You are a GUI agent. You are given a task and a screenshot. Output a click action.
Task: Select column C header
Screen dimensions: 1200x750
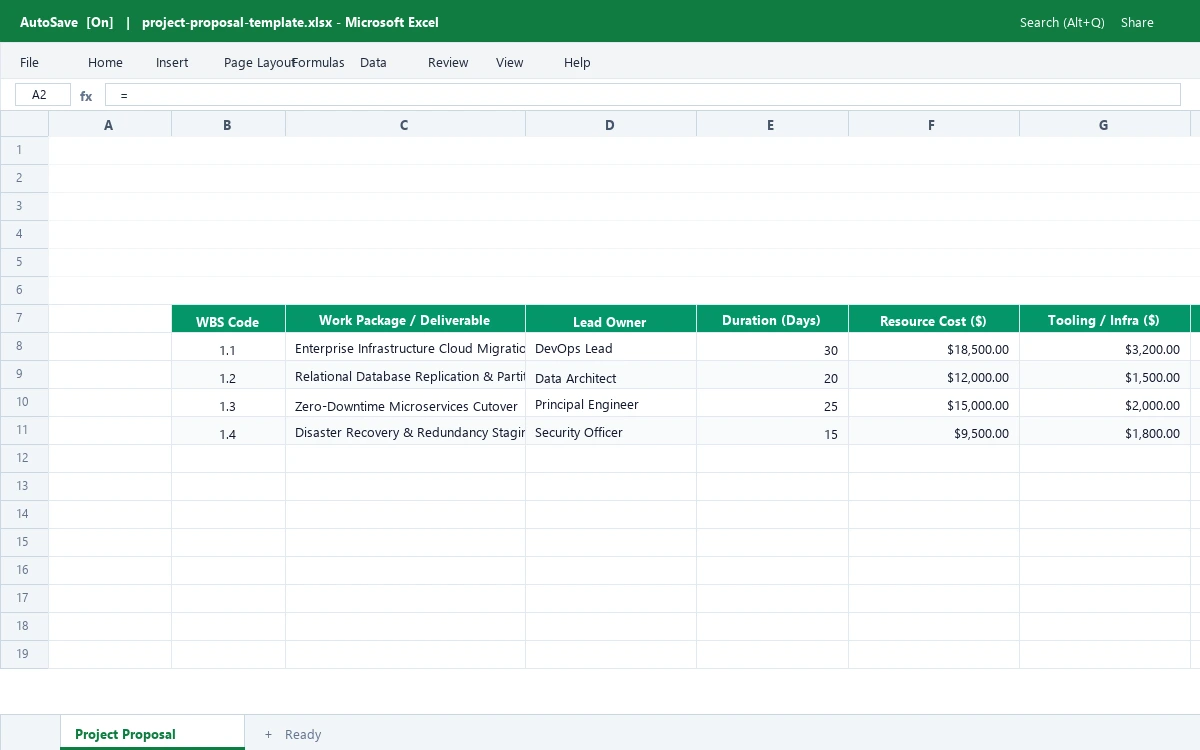click(x=405, y=124)
